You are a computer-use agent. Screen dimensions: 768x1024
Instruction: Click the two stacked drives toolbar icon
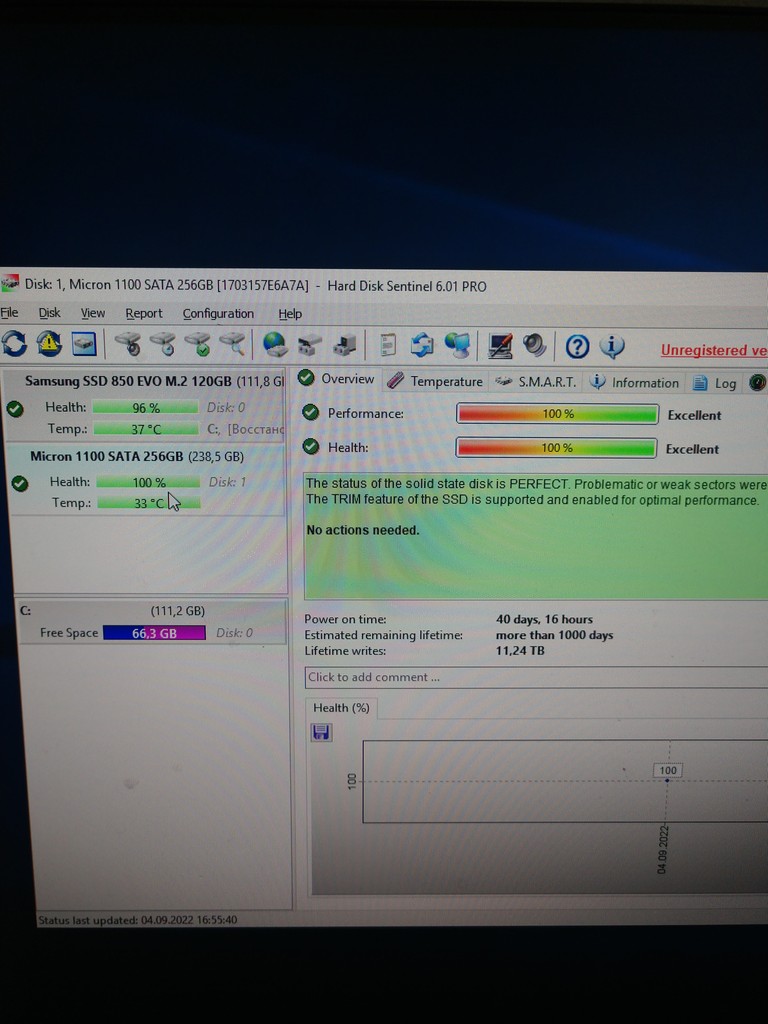pos(310,345)
